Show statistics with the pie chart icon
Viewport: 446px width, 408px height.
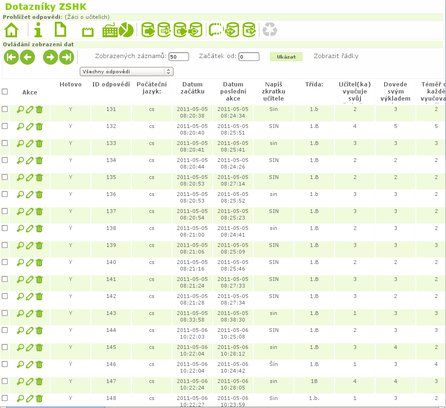pyautogui.click(x=126, y=30)
